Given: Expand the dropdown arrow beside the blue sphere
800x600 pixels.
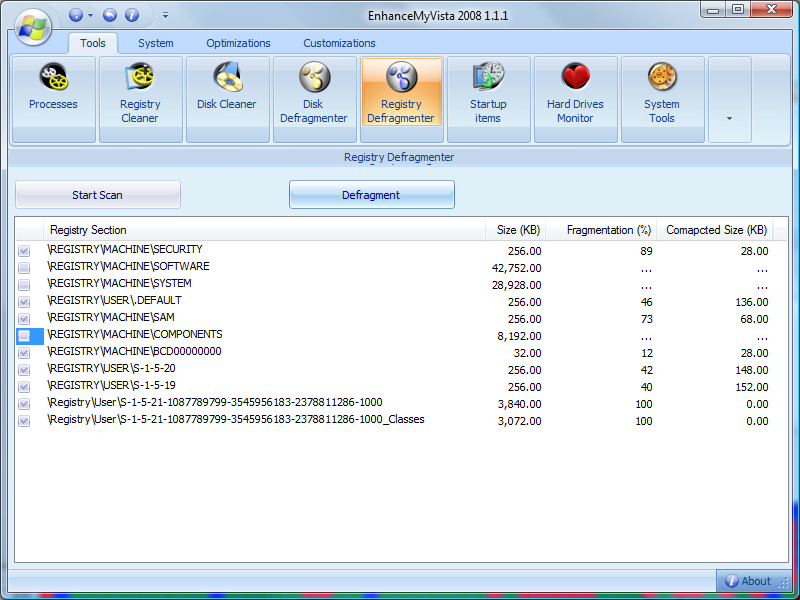Looking at the screenshot, I should tap(90, 15).
